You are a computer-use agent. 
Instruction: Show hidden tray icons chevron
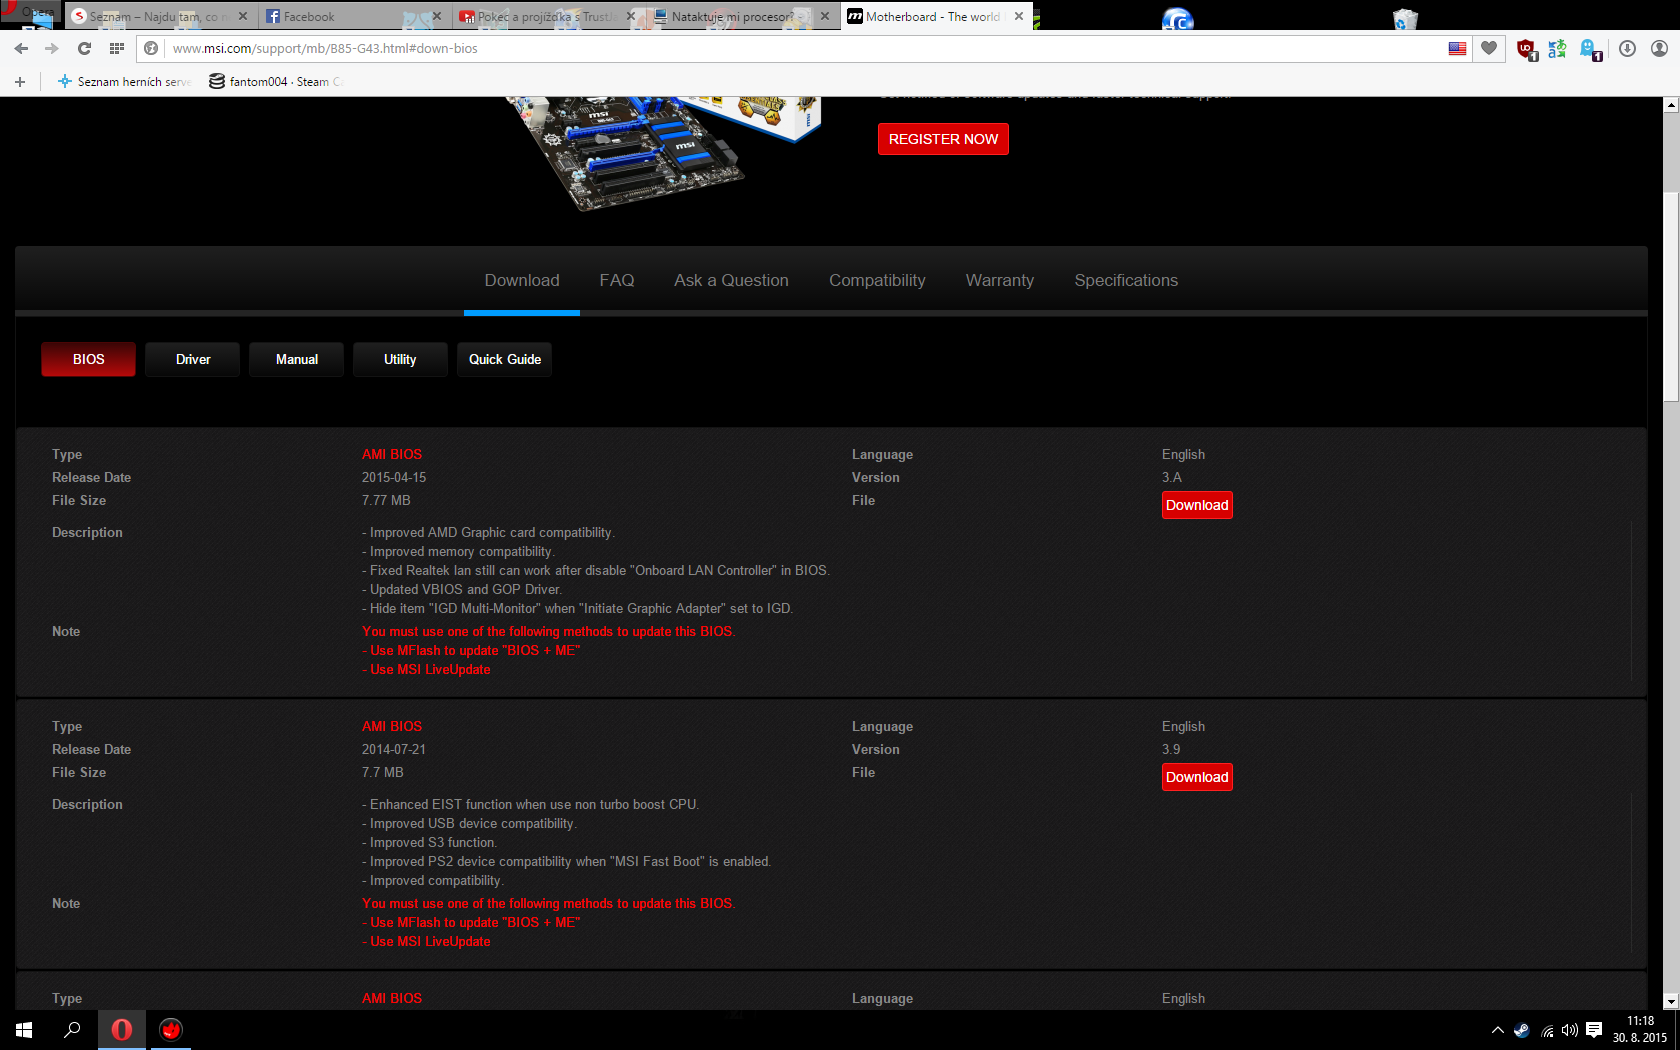[1497, 1030]
